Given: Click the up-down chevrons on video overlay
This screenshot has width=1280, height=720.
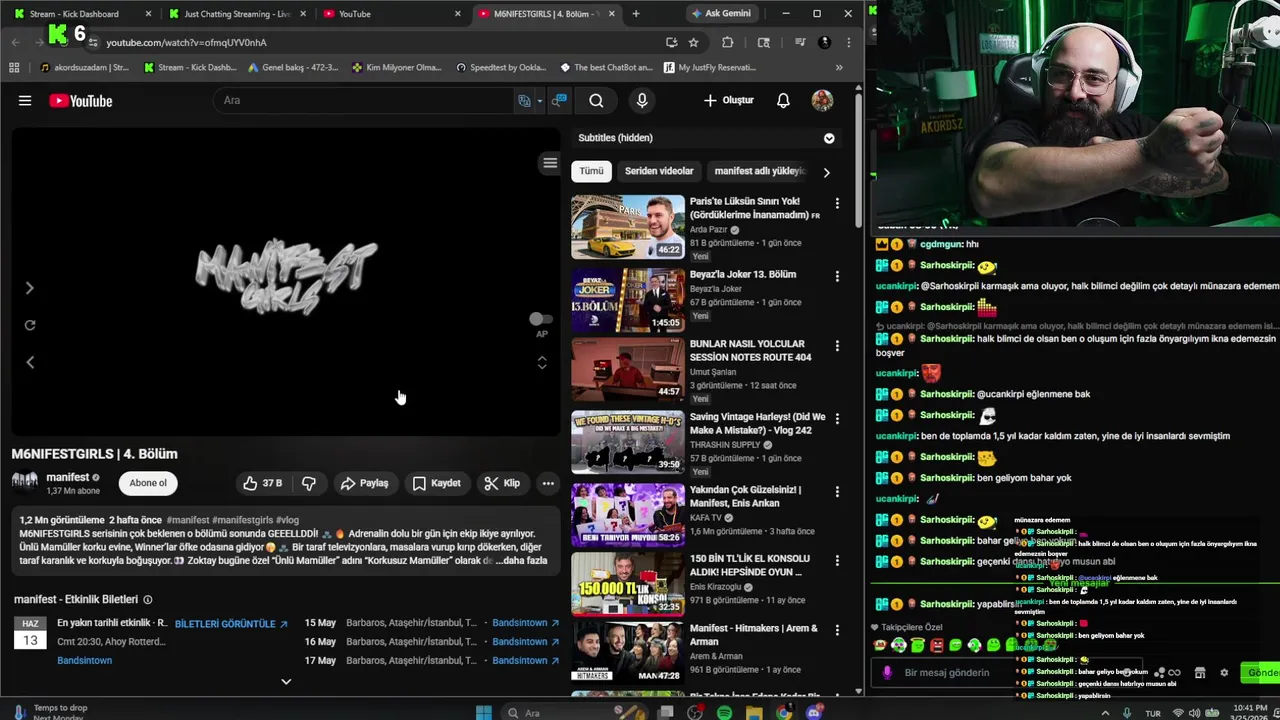Looking at the screenshot, I should (542, 362).
